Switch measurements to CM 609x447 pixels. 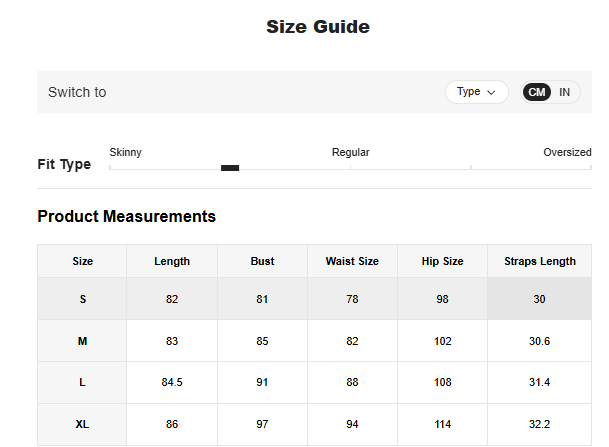(537, 92)
